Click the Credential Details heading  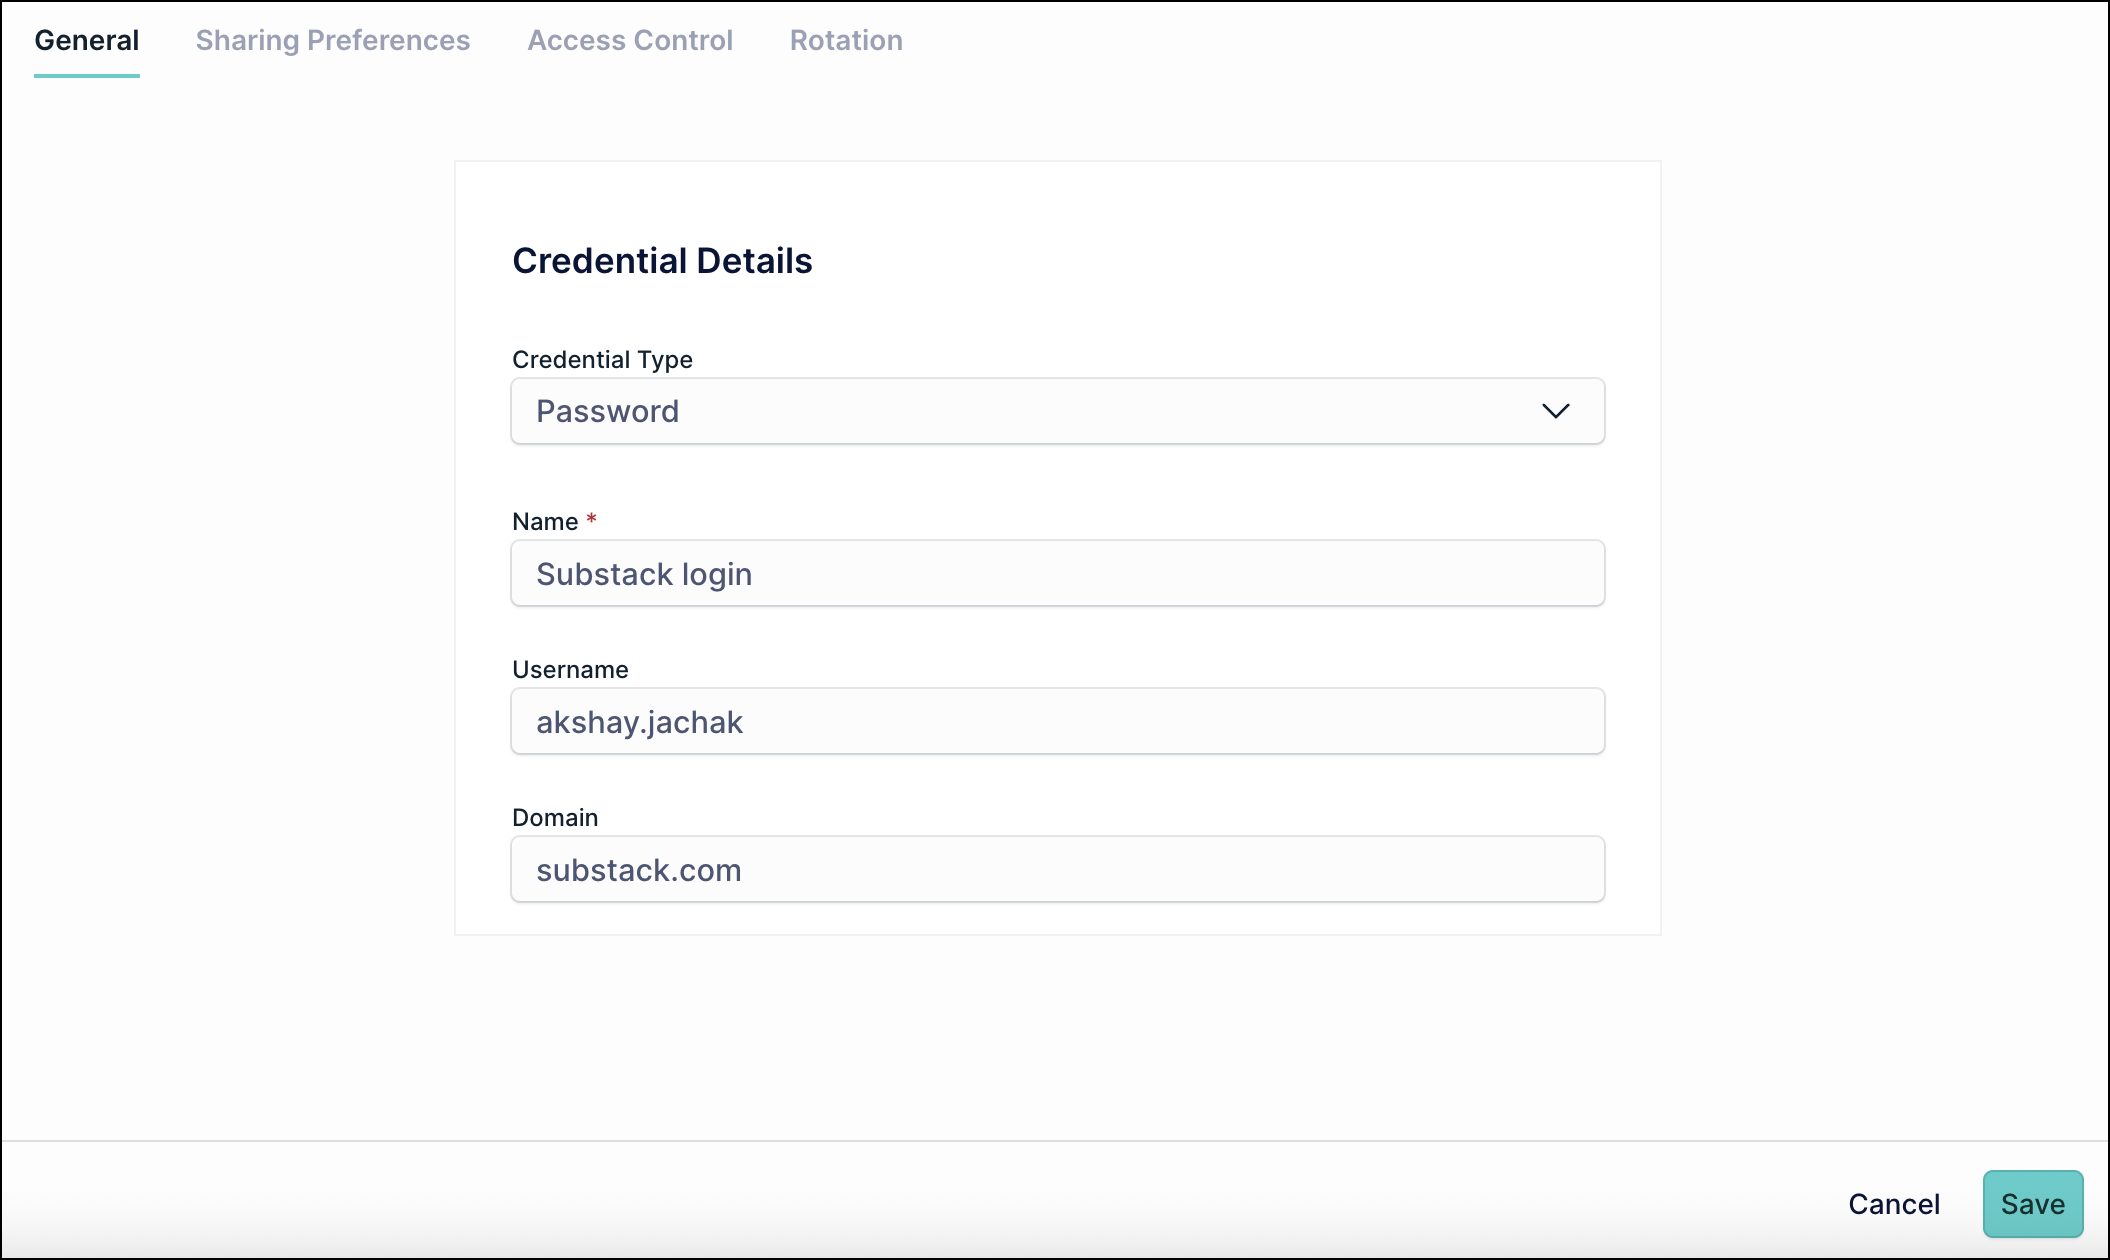point(663,260)
